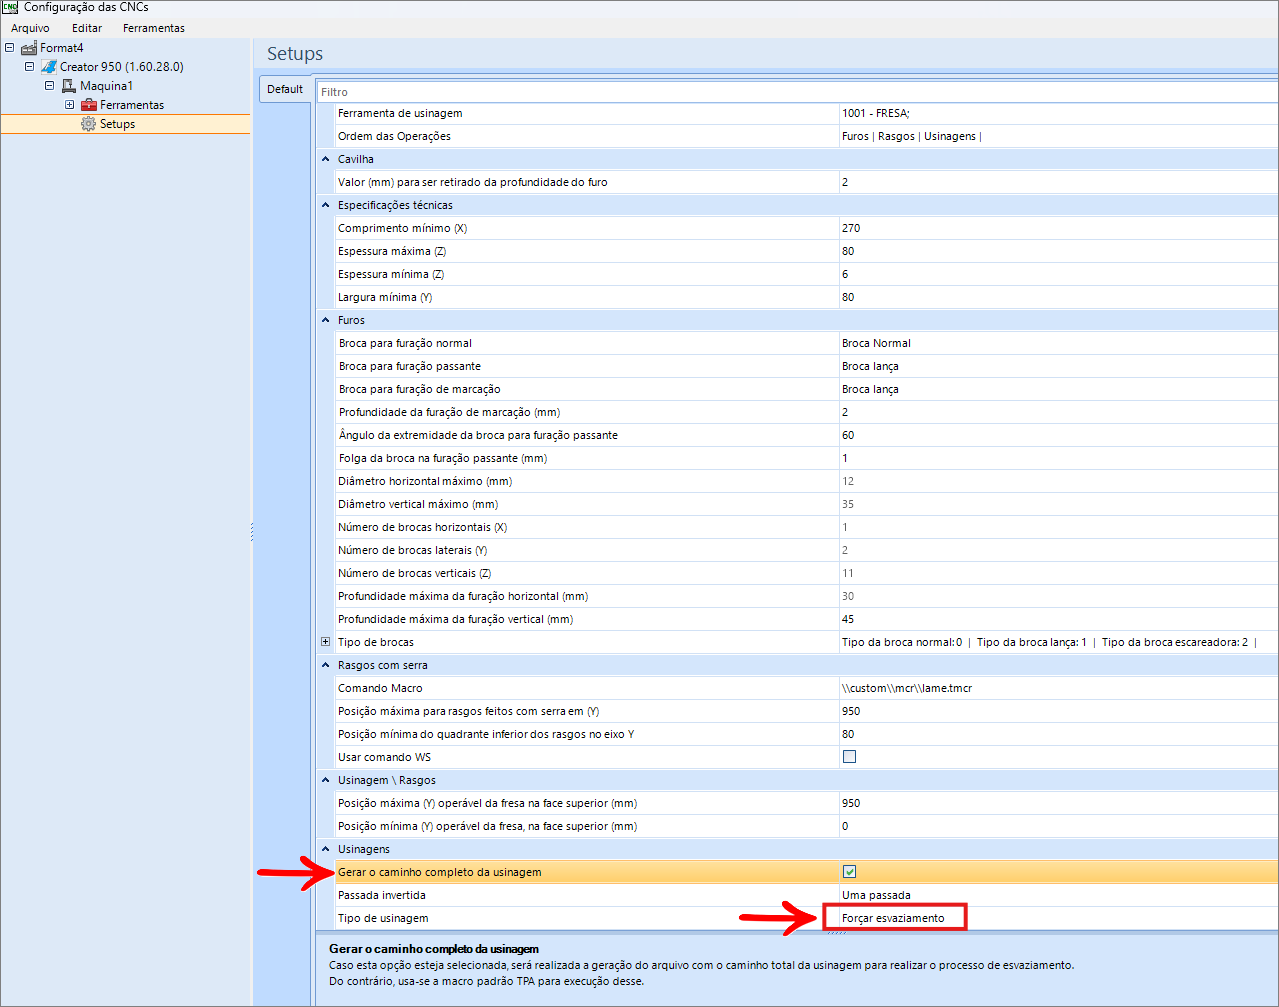The height and width of the screenshot is (1007, 1279).
Task: Select the Default setup tab
Action: (x=285, y=89)
